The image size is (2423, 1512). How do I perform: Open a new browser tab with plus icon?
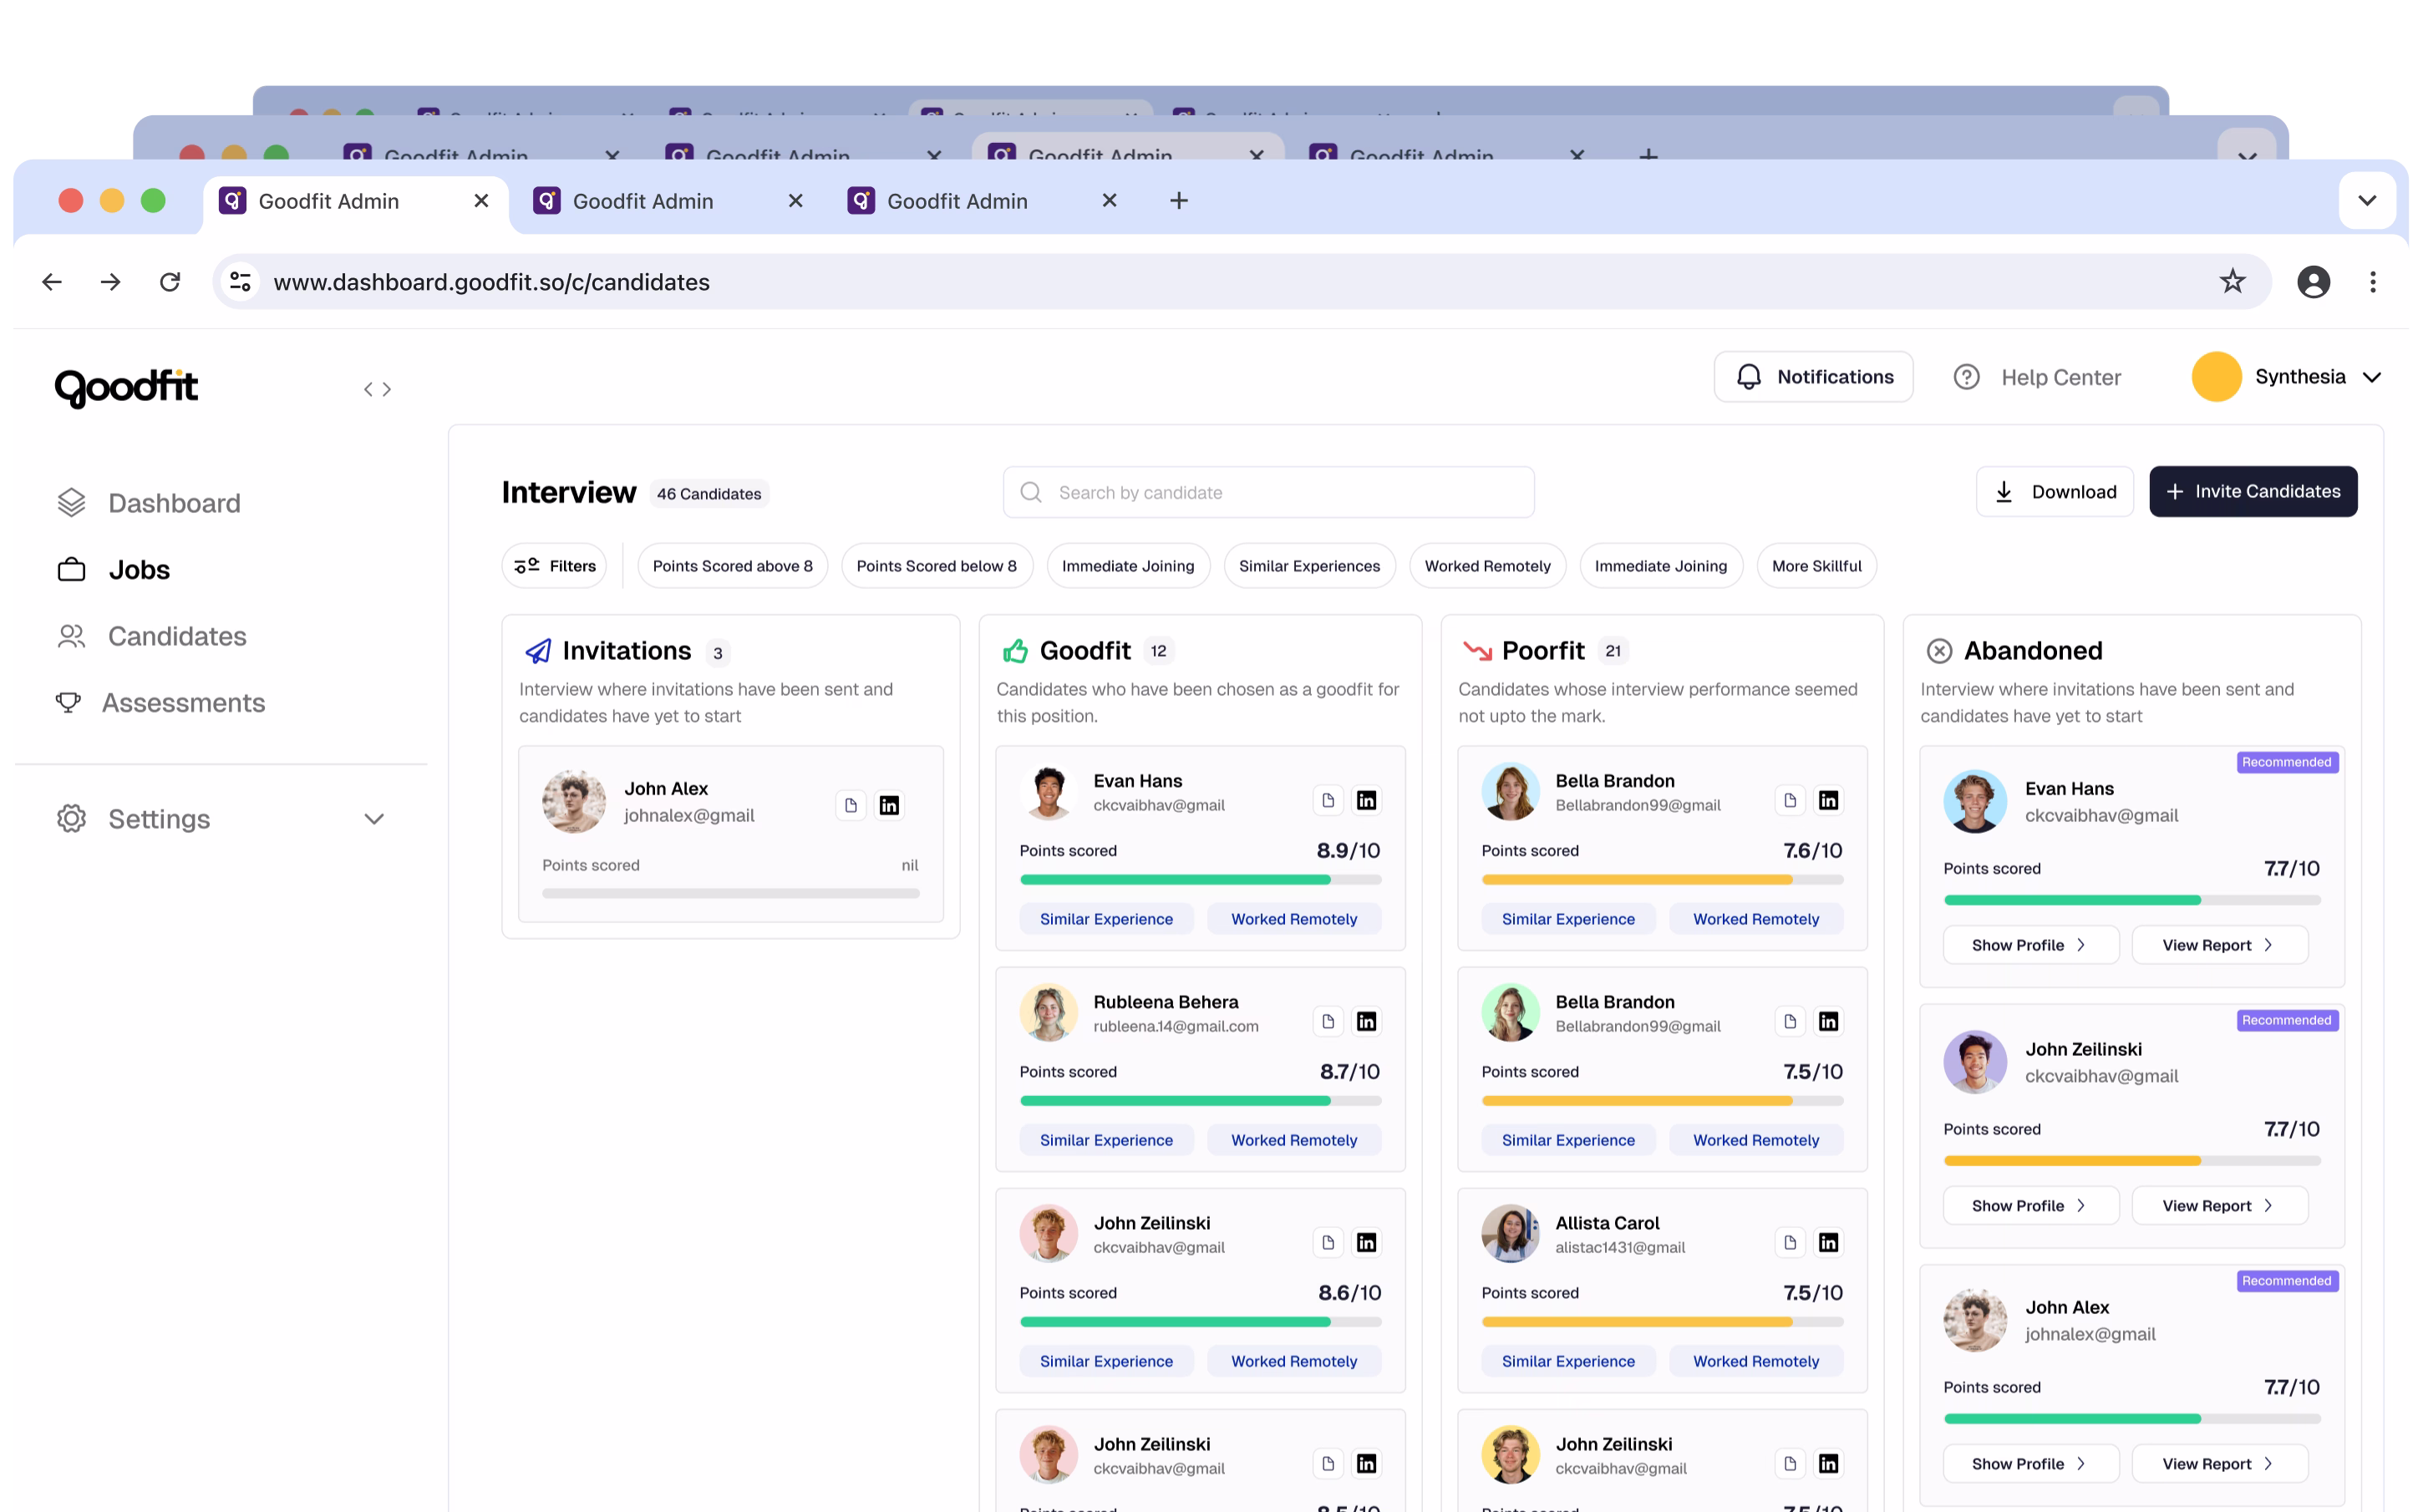click(1179, 201)
